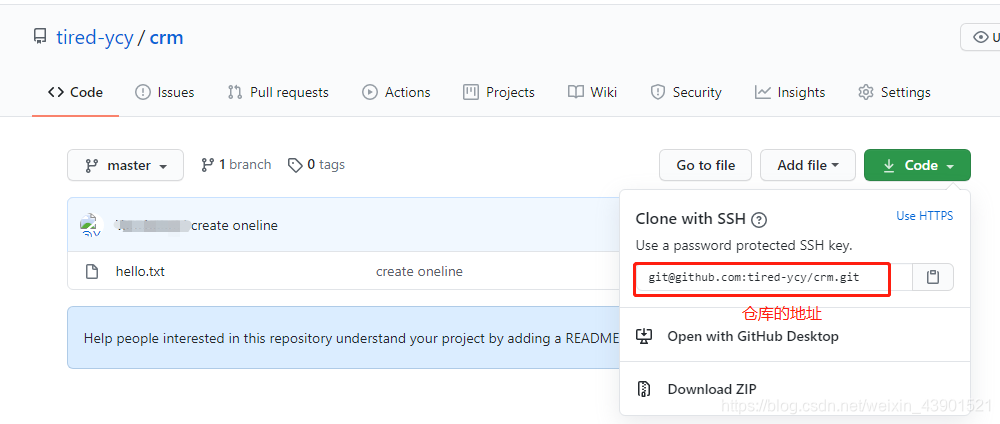Viewport: 1000px width, 424px height.
Task: Expand the master branch dropdown
Action: coord(125,165)
